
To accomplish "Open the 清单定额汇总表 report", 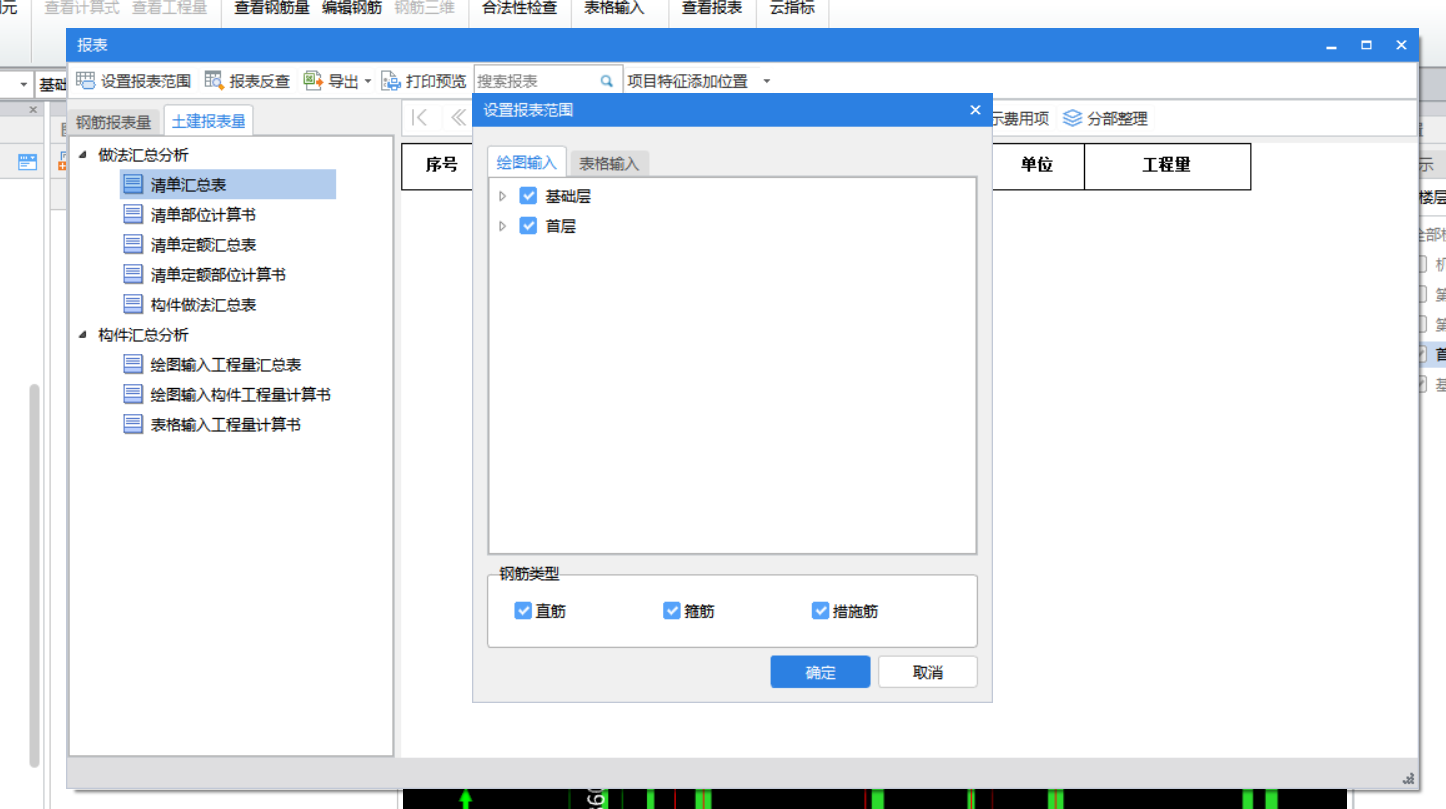I will pos(203,245).
